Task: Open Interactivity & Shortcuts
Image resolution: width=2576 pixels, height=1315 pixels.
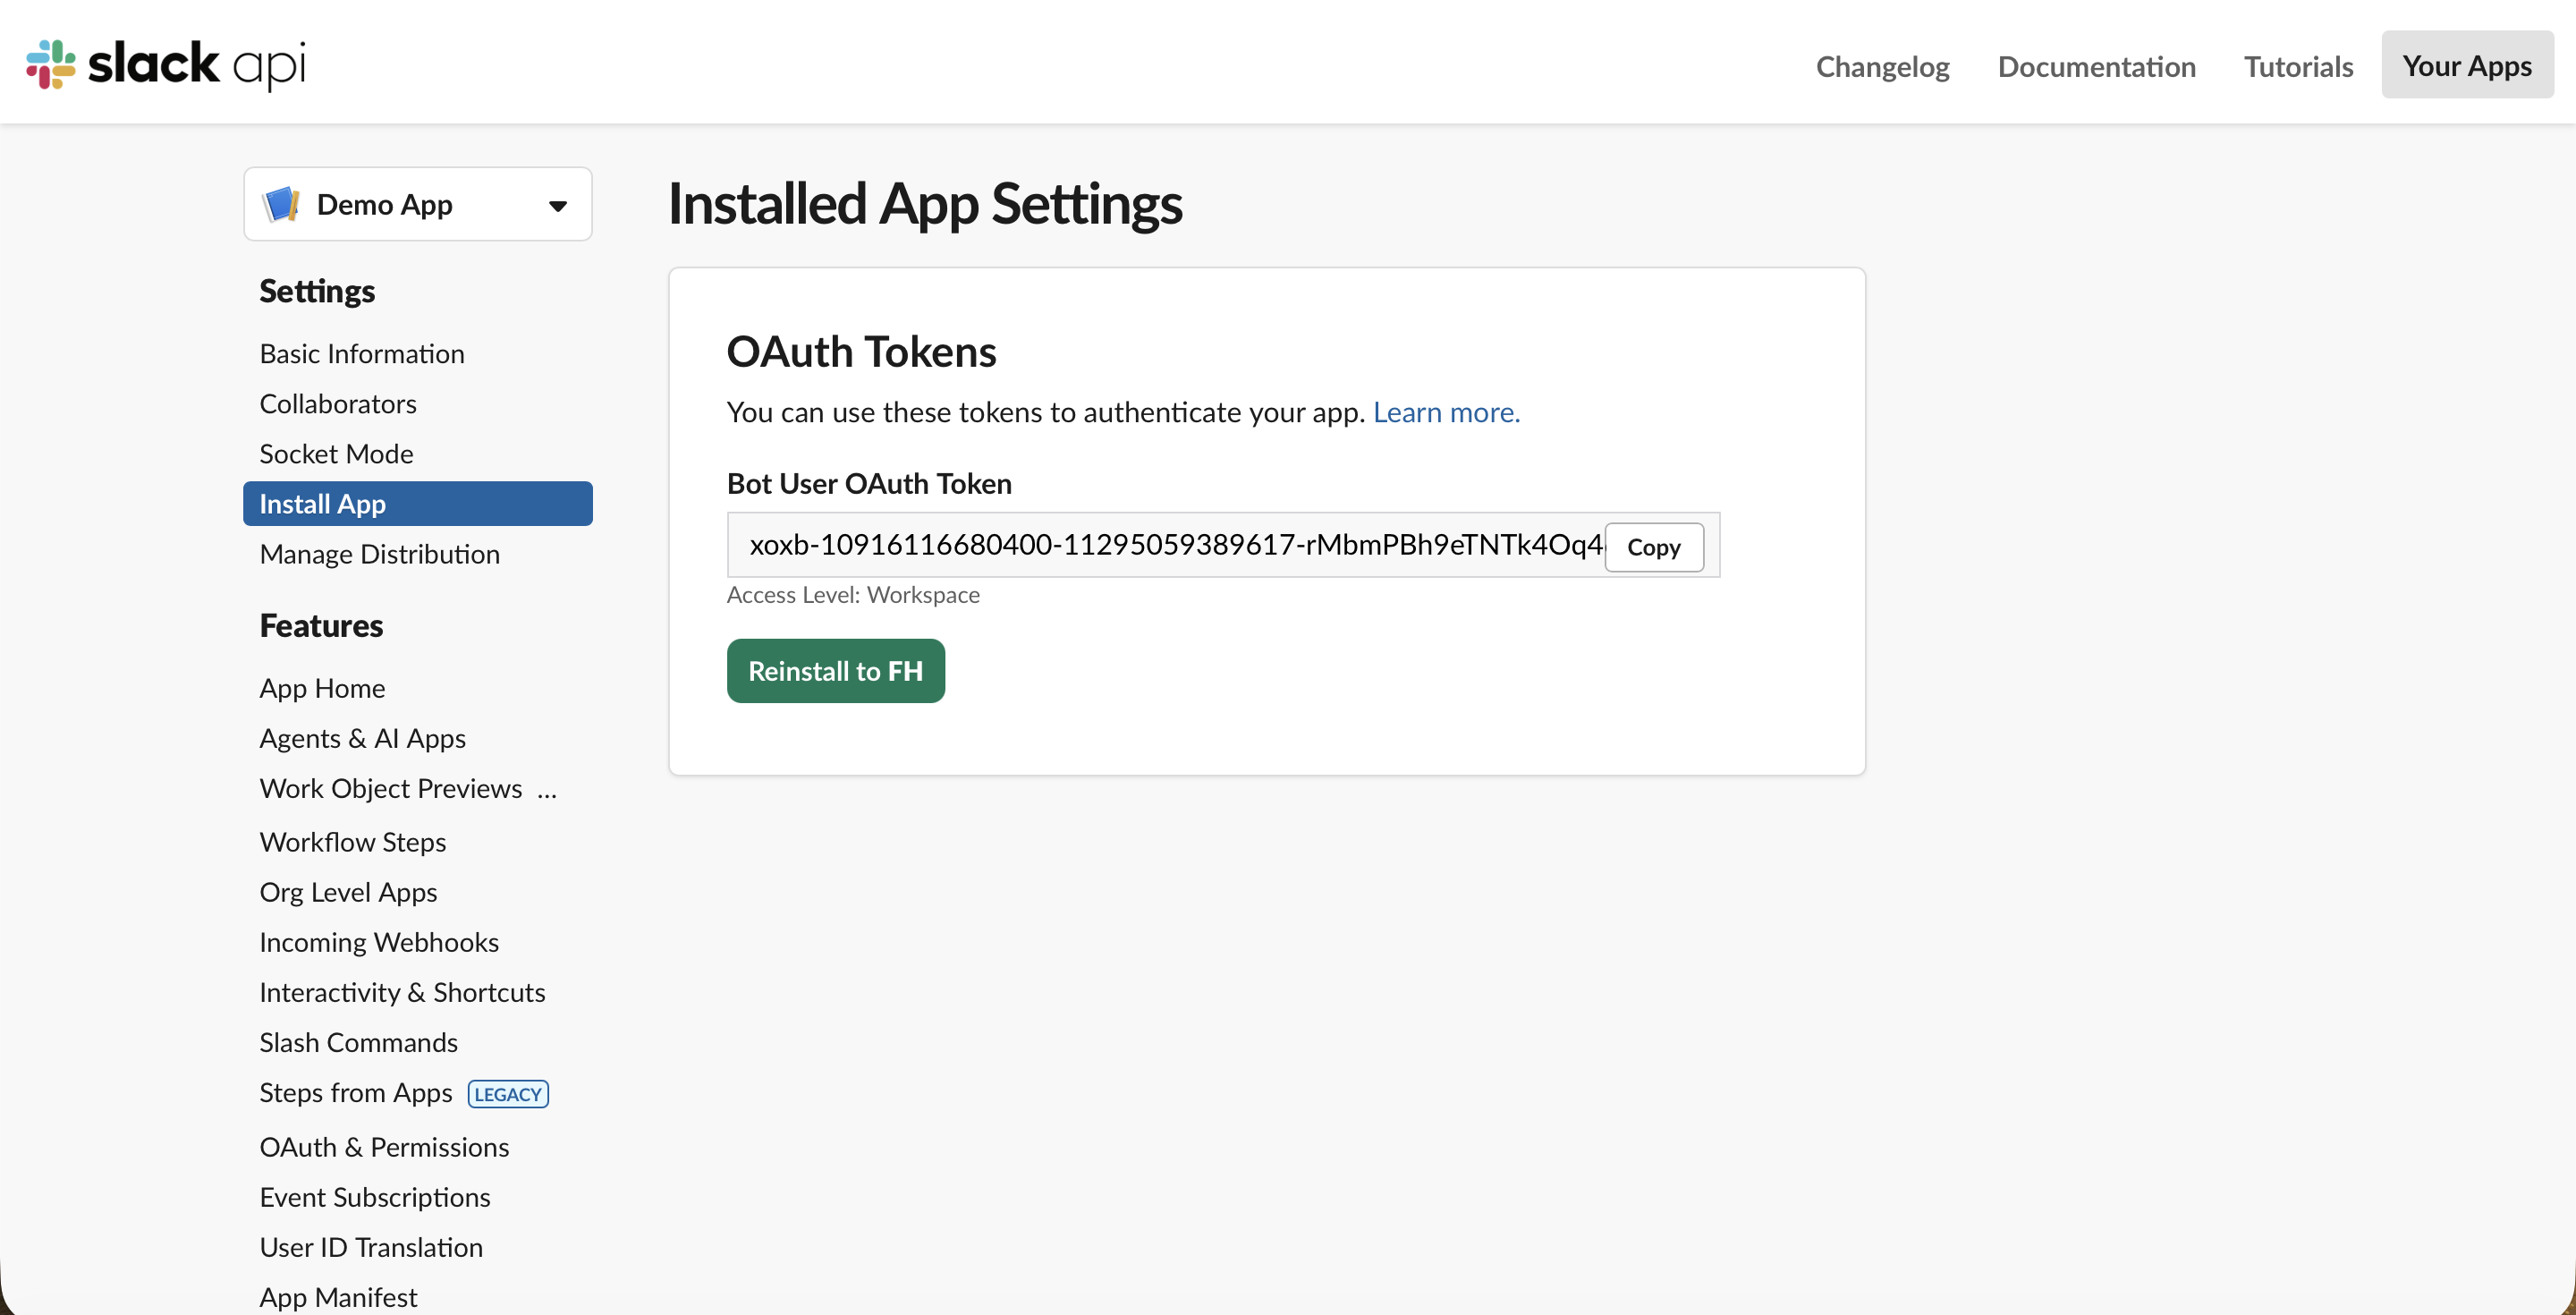Action: 403,992
